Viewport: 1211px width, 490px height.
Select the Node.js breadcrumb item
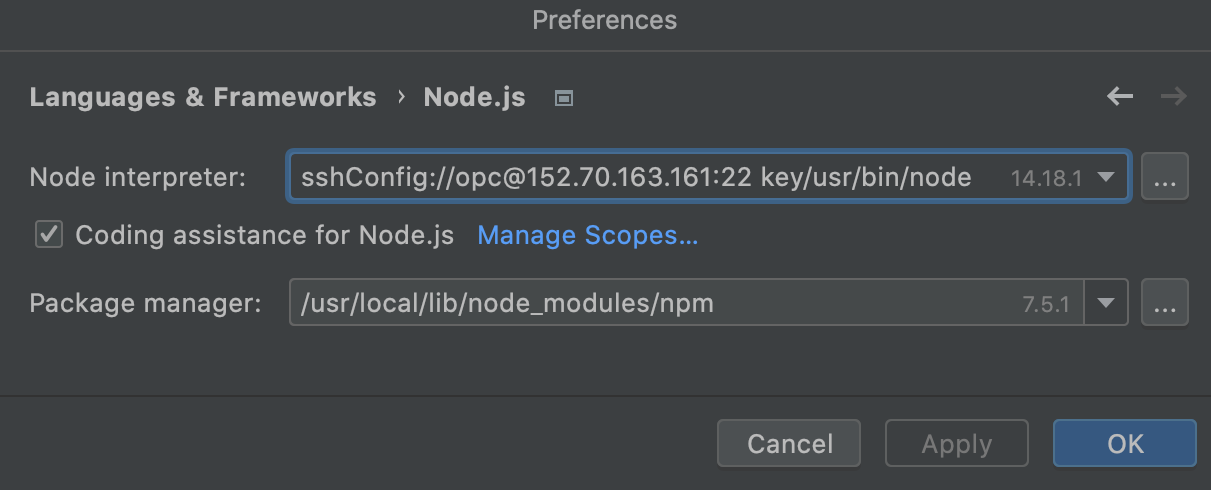(x=474, y=97)
